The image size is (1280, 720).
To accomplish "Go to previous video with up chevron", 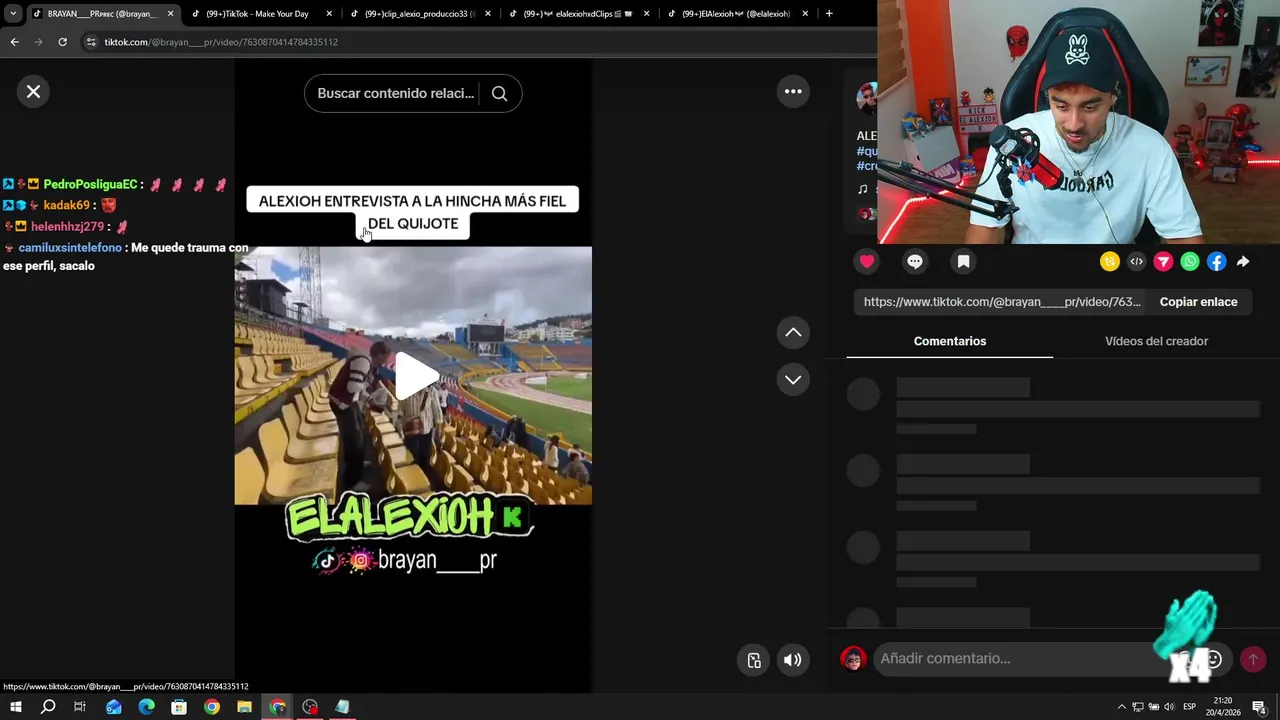I will (x=793, y=333).
